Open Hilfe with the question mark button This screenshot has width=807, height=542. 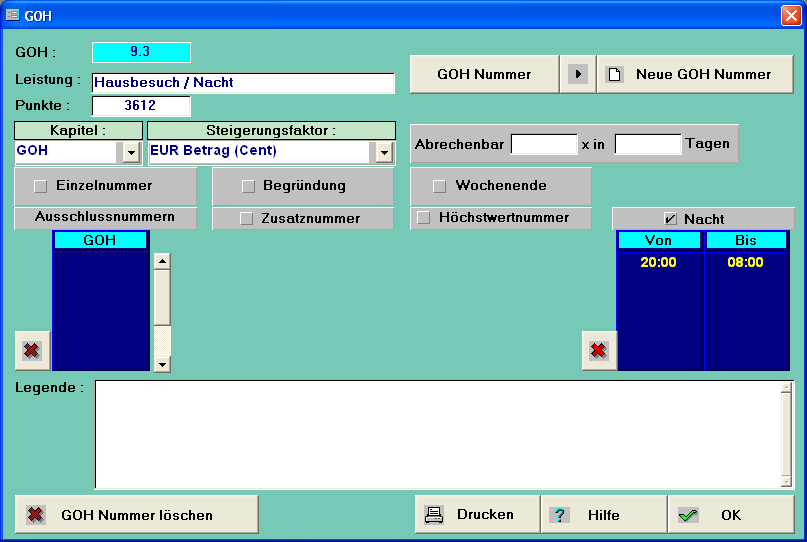[603, 515]
